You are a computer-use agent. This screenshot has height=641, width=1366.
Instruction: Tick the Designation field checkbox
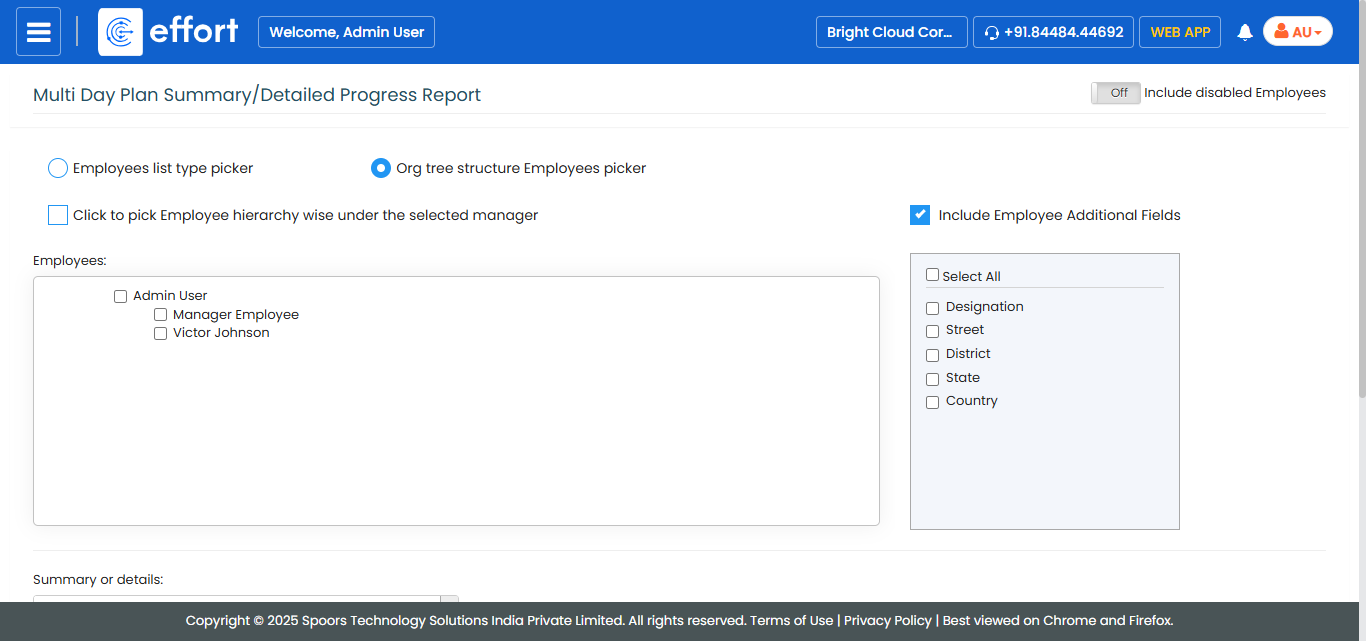933,308
